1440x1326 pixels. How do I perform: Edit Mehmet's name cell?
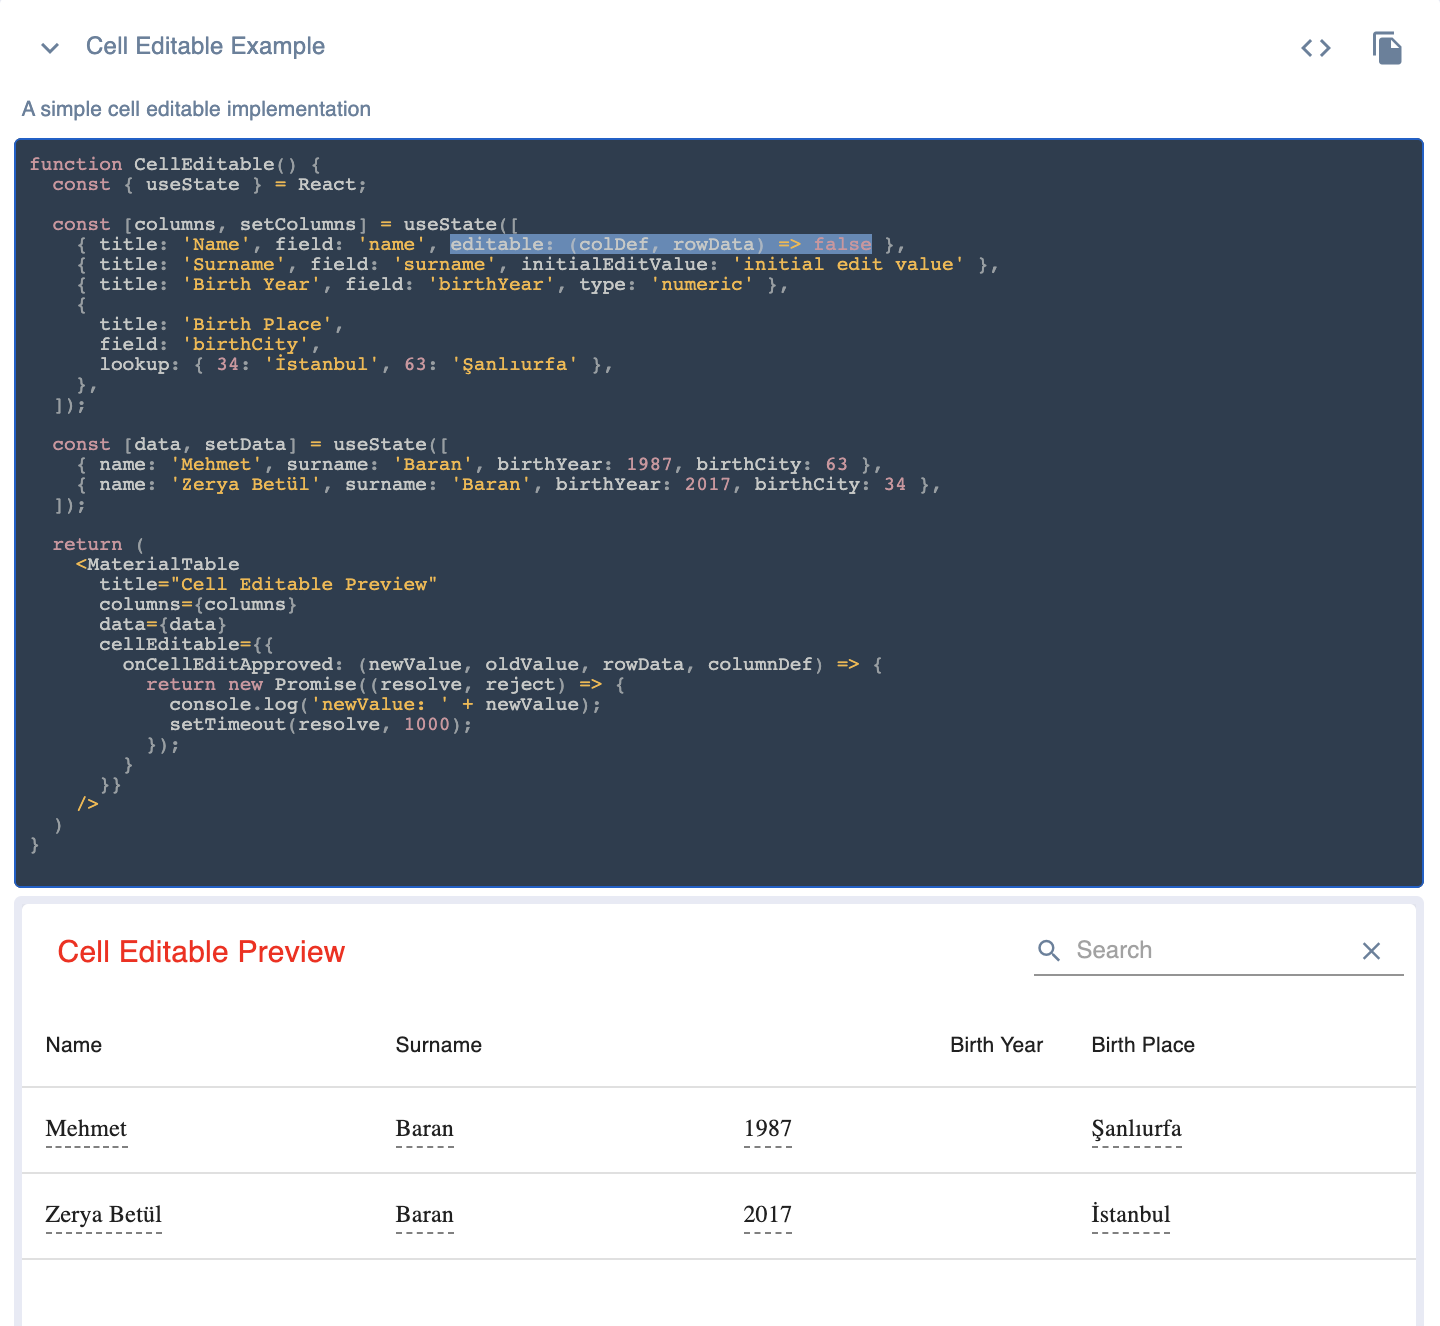86,1130
